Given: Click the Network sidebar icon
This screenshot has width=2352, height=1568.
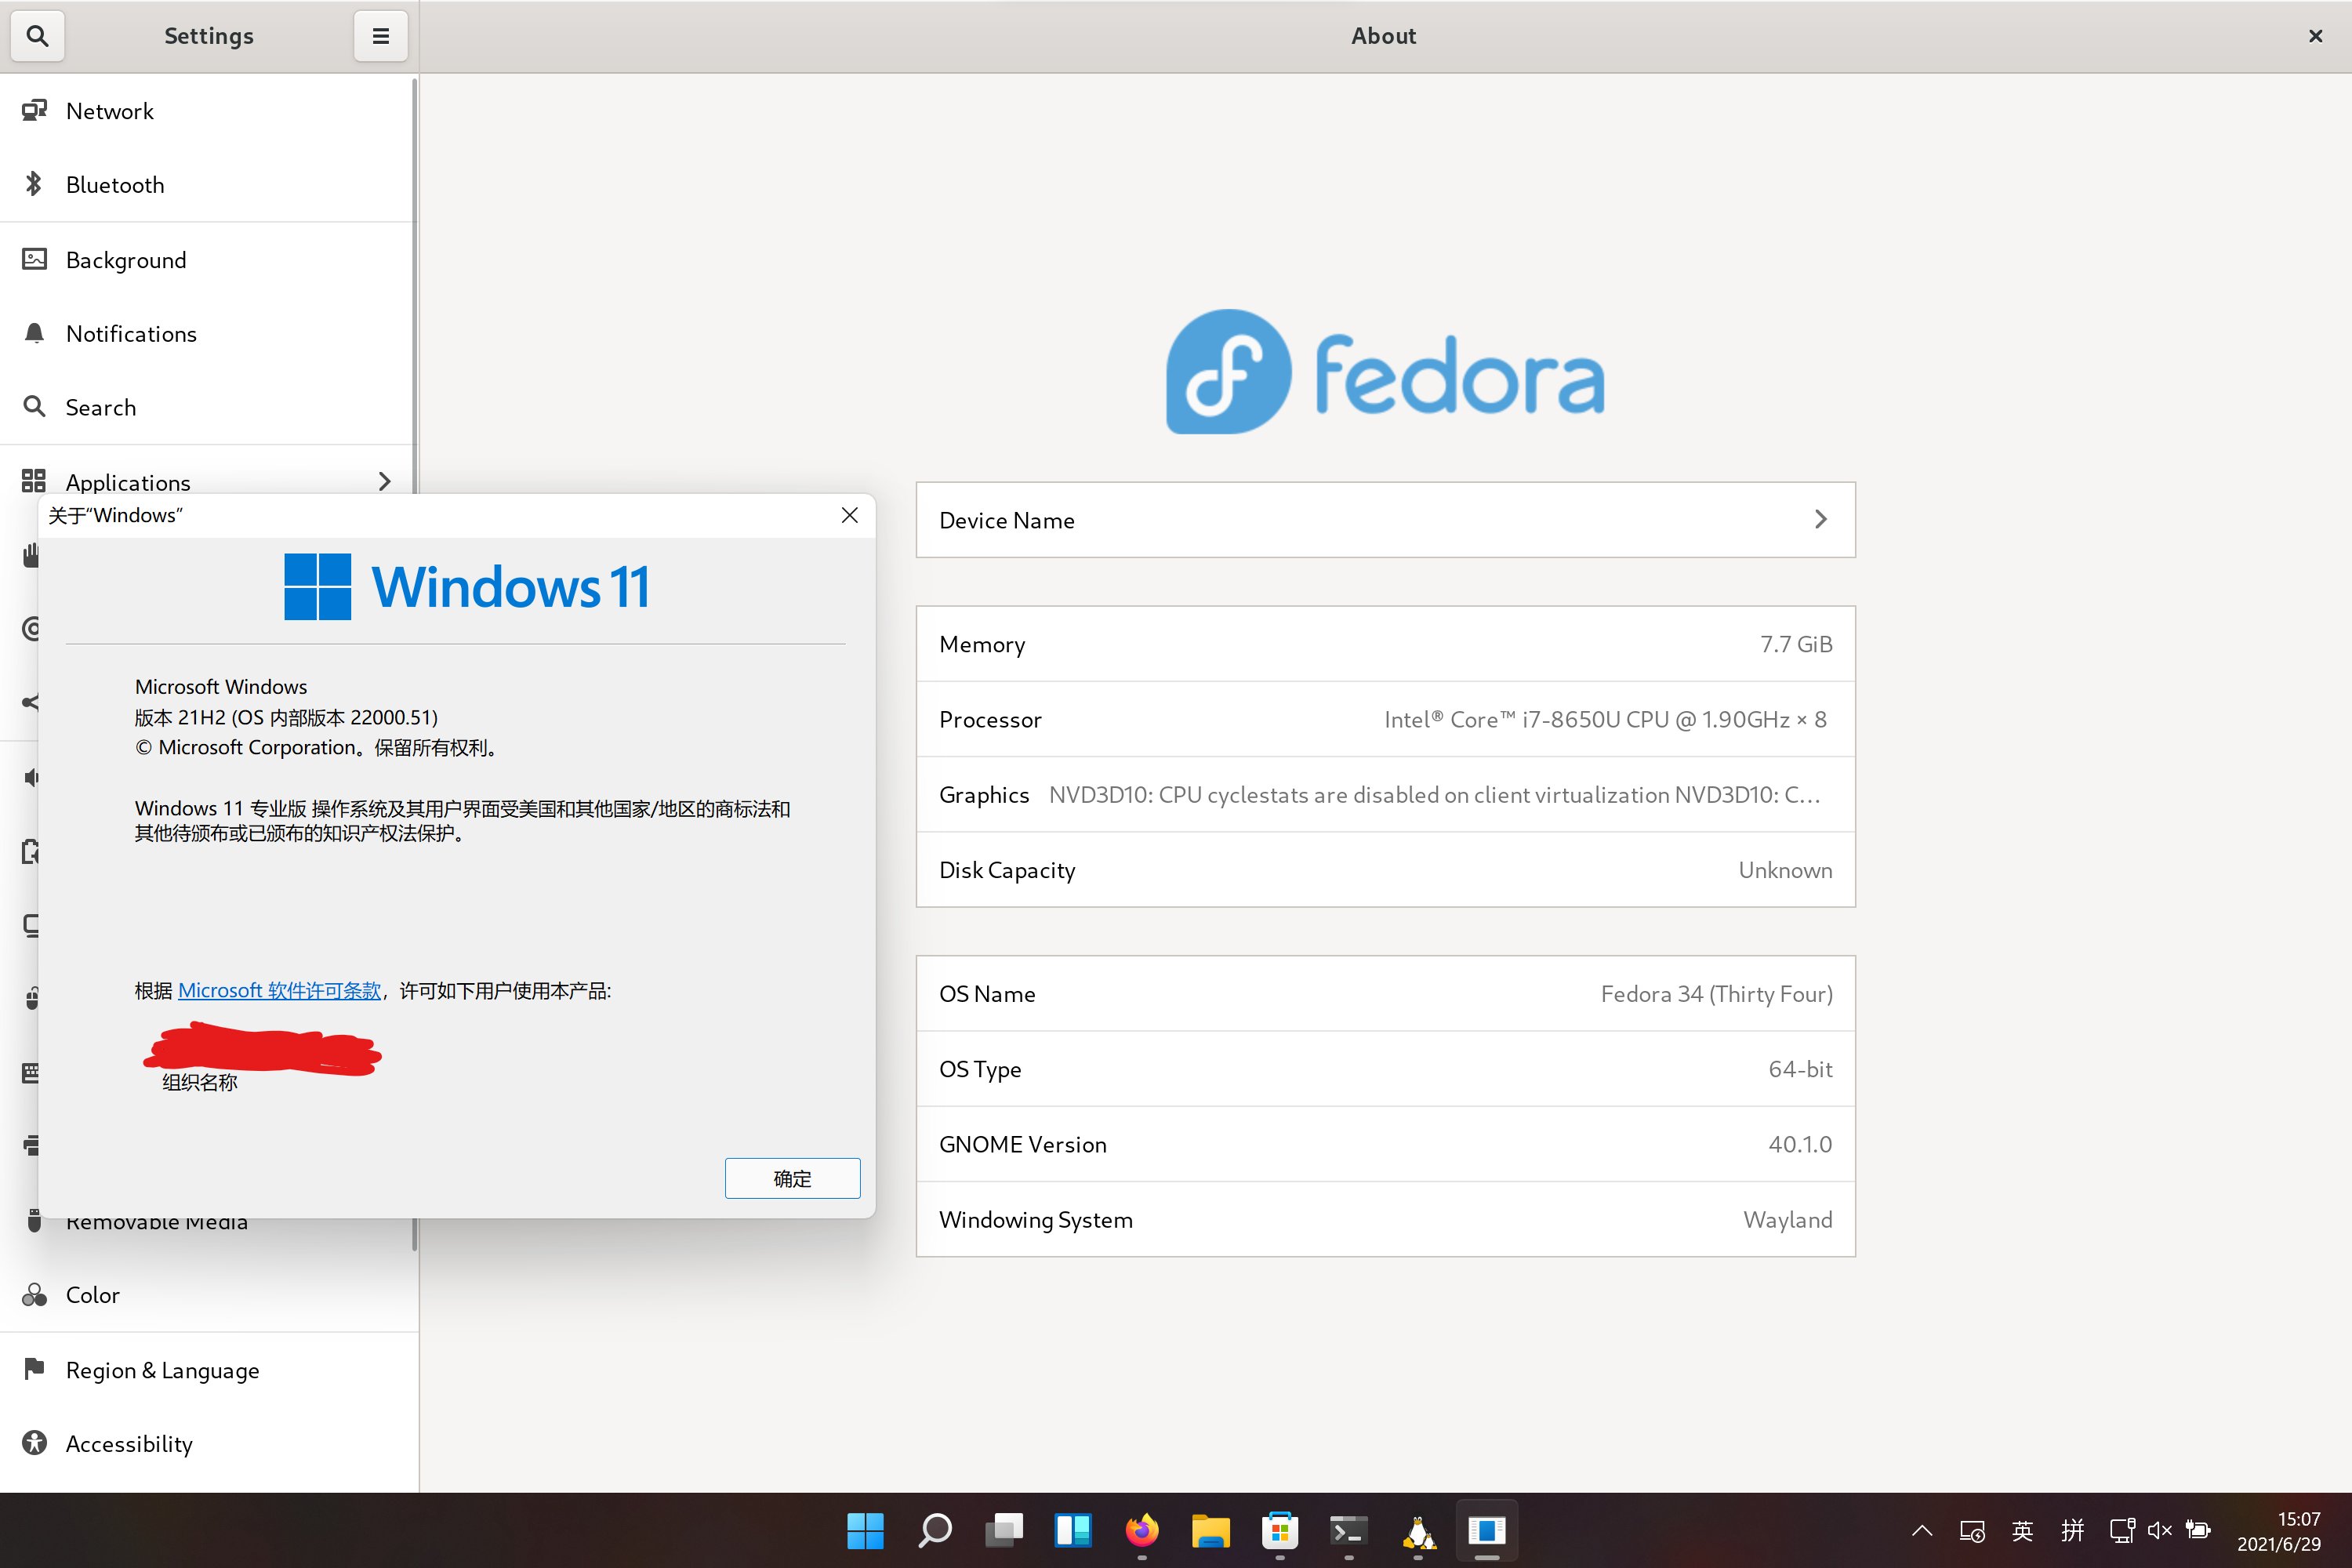Looking at the screenshot, I should coord(34,110).
